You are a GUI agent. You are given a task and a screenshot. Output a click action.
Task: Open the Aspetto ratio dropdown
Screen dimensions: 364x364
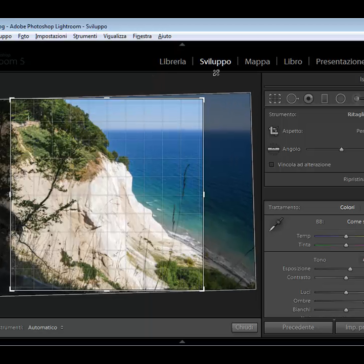360,131
